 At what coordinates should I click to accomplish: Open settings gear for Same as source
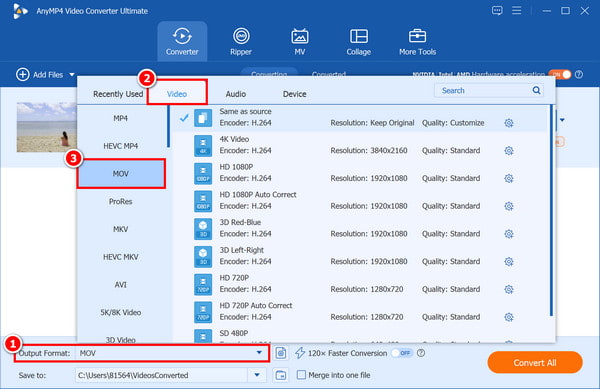(509, 123)
